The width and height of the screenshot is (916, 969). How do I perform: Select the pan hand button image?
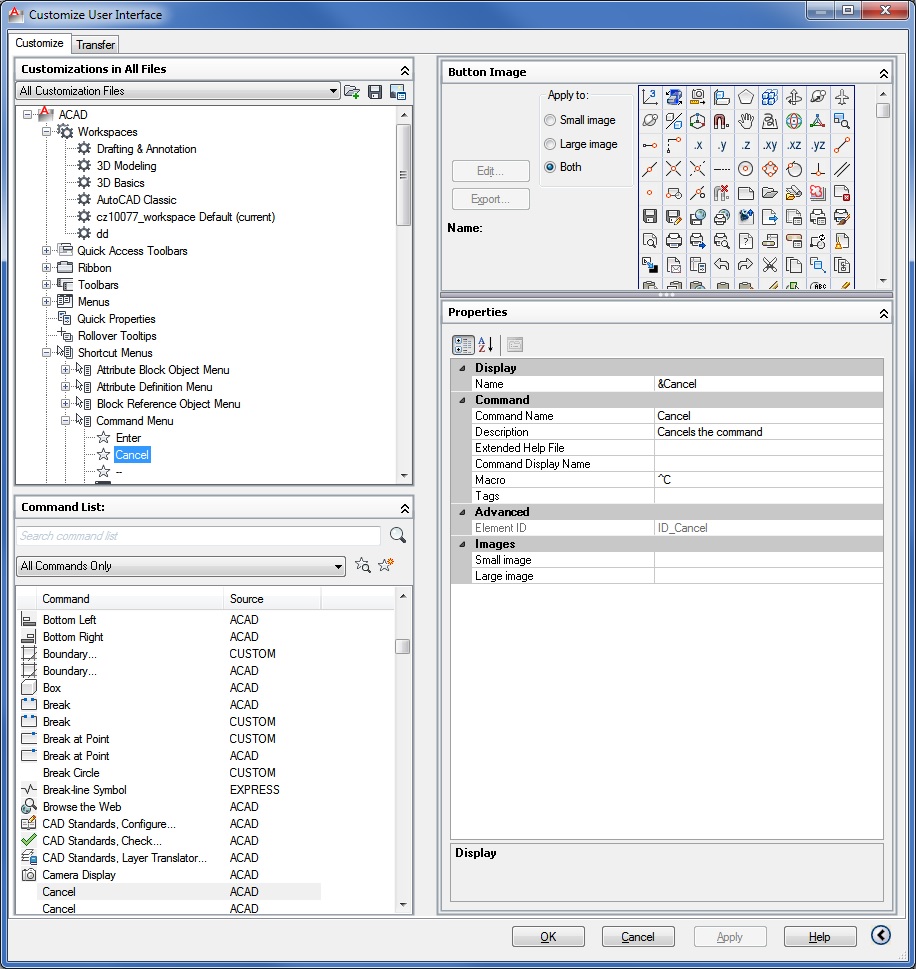tap(746, 121)
